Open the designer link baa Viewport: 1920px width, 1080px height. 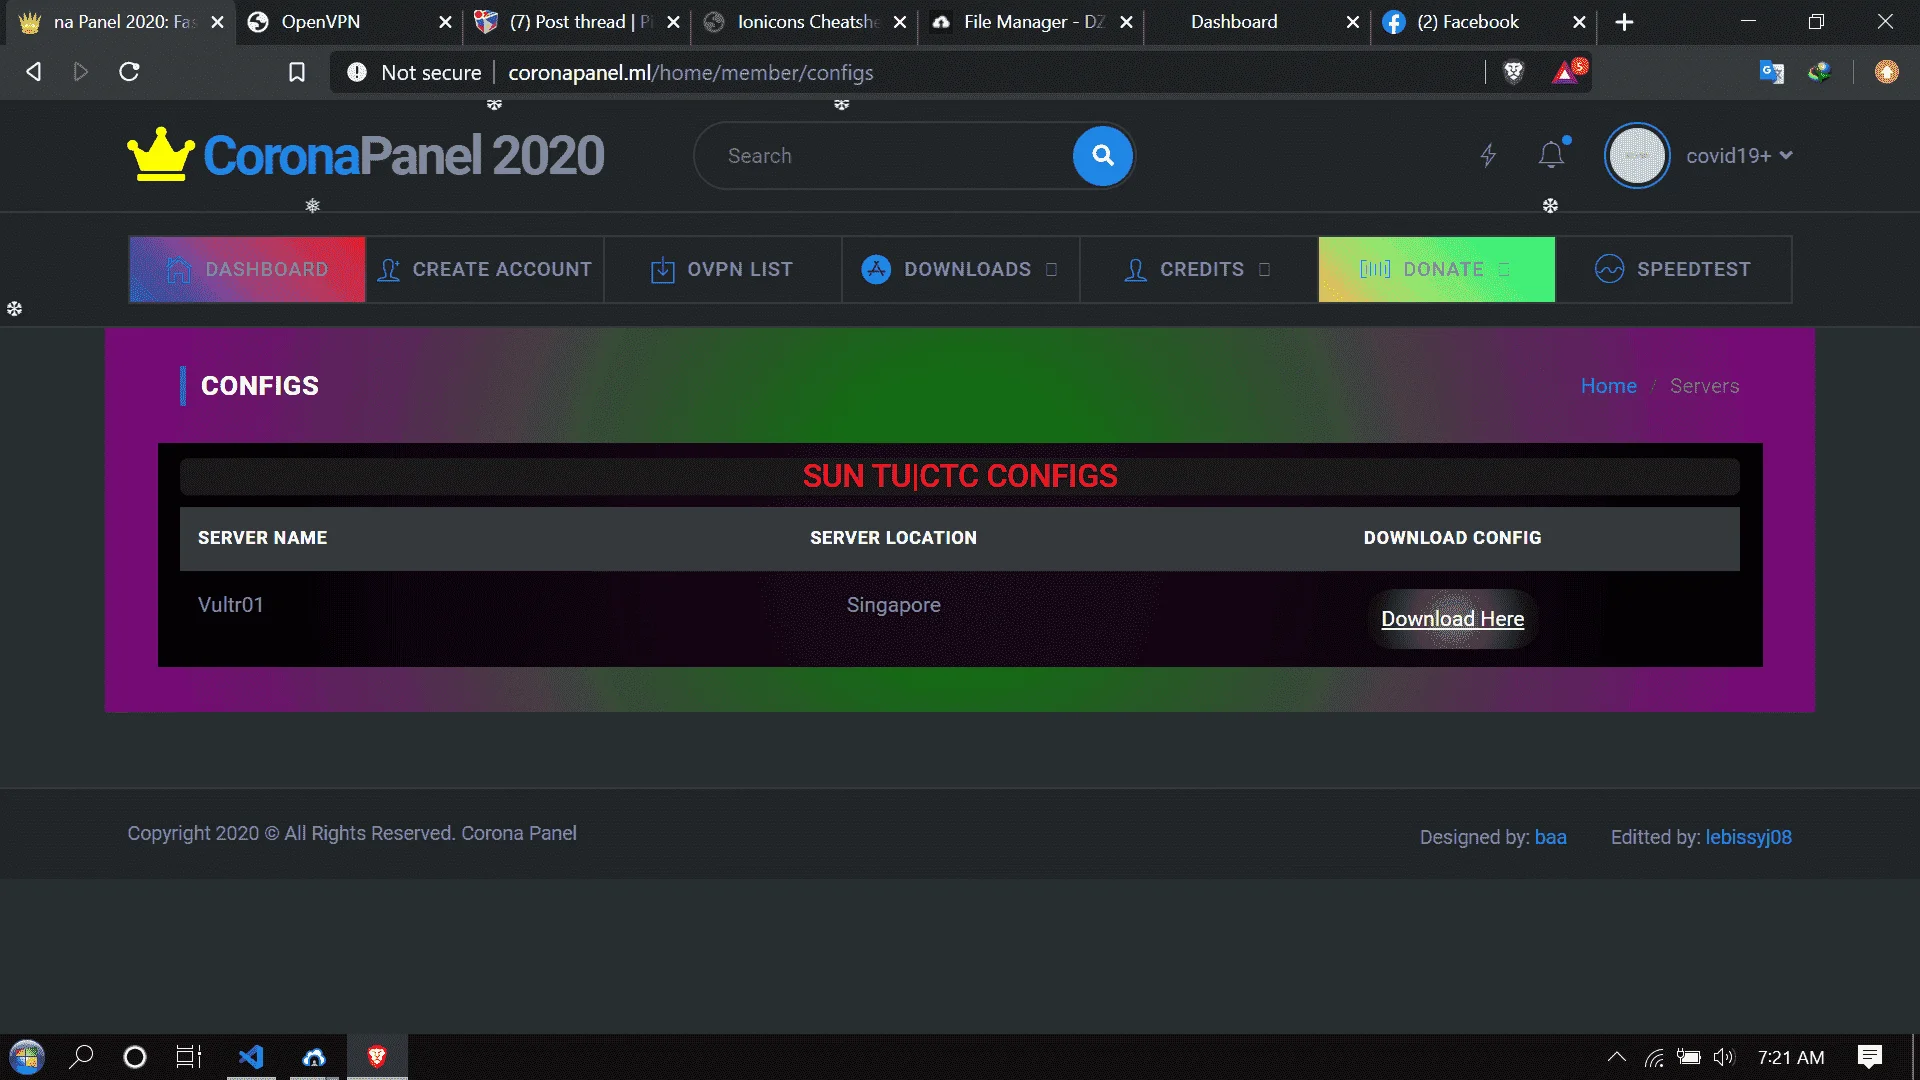point(1550,837)
